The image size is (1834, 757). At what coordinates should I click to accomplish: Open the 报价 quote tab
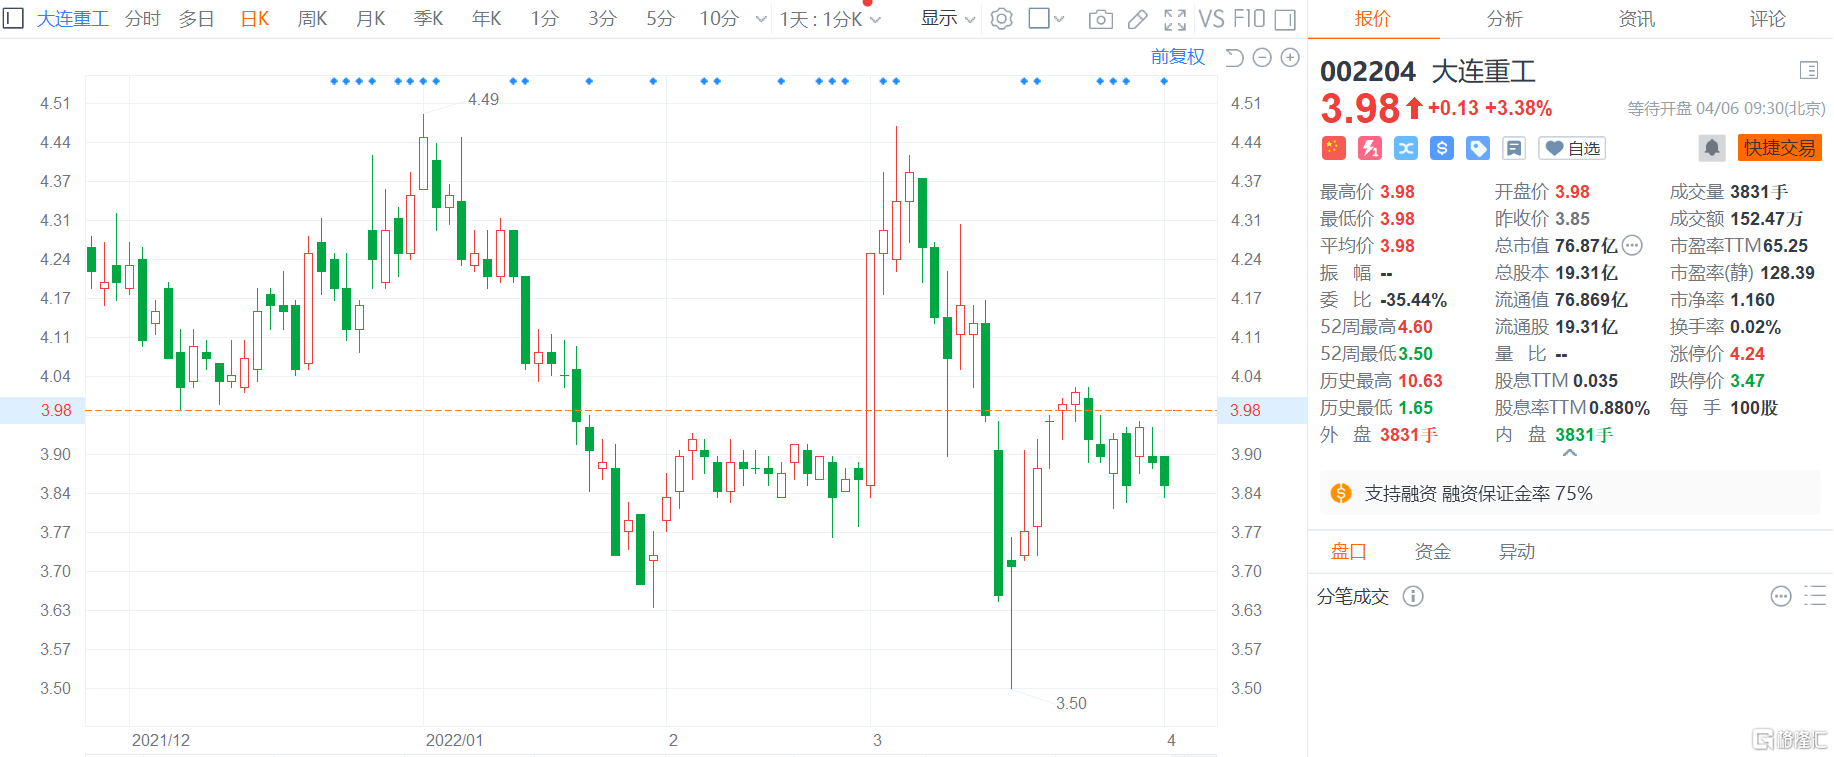pyautogui.click(x=1373, y=19)
